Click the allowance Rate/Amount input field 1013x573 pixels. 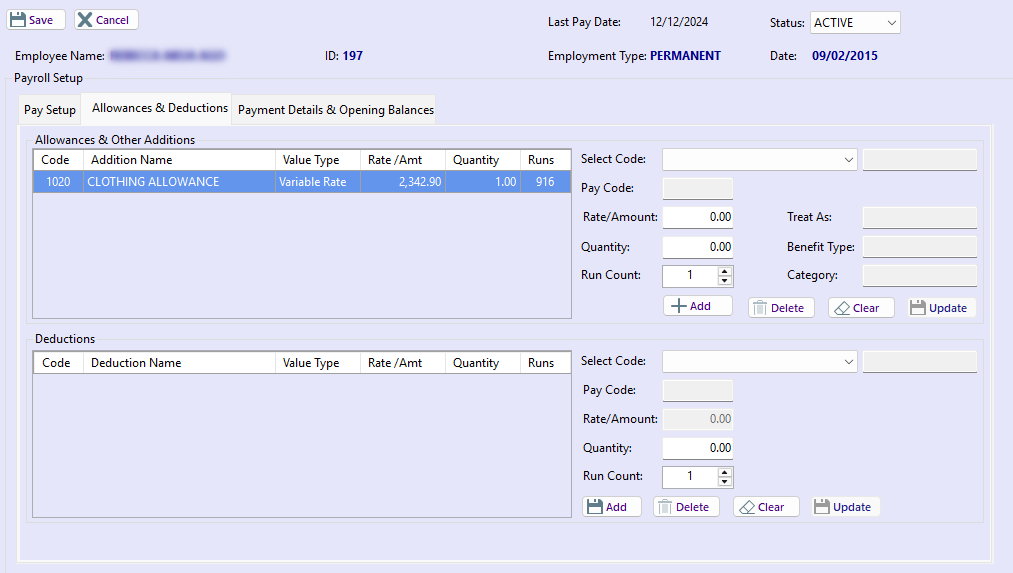(x=697, y=217)
